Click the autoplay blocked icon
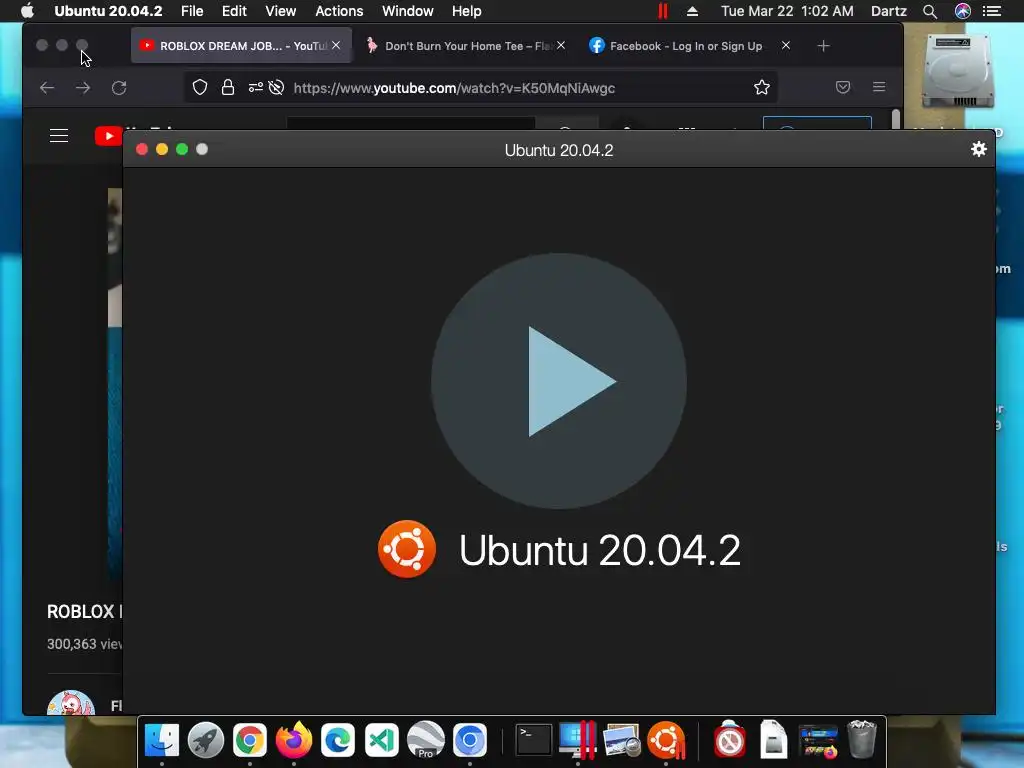The width and height of the screenshot is (1024, 768). click(276, 88)
